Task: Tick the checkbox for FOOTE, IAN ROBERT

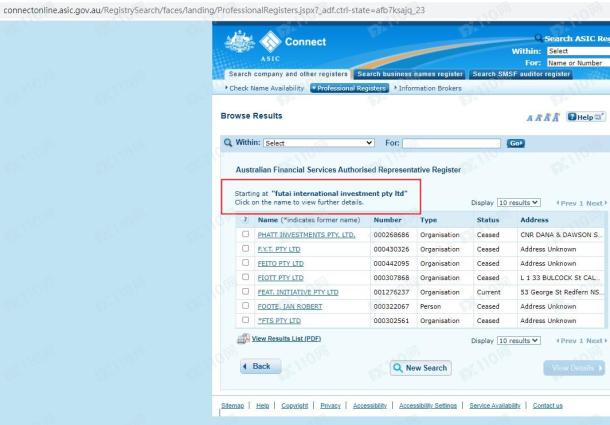Action: coord(245,306)
